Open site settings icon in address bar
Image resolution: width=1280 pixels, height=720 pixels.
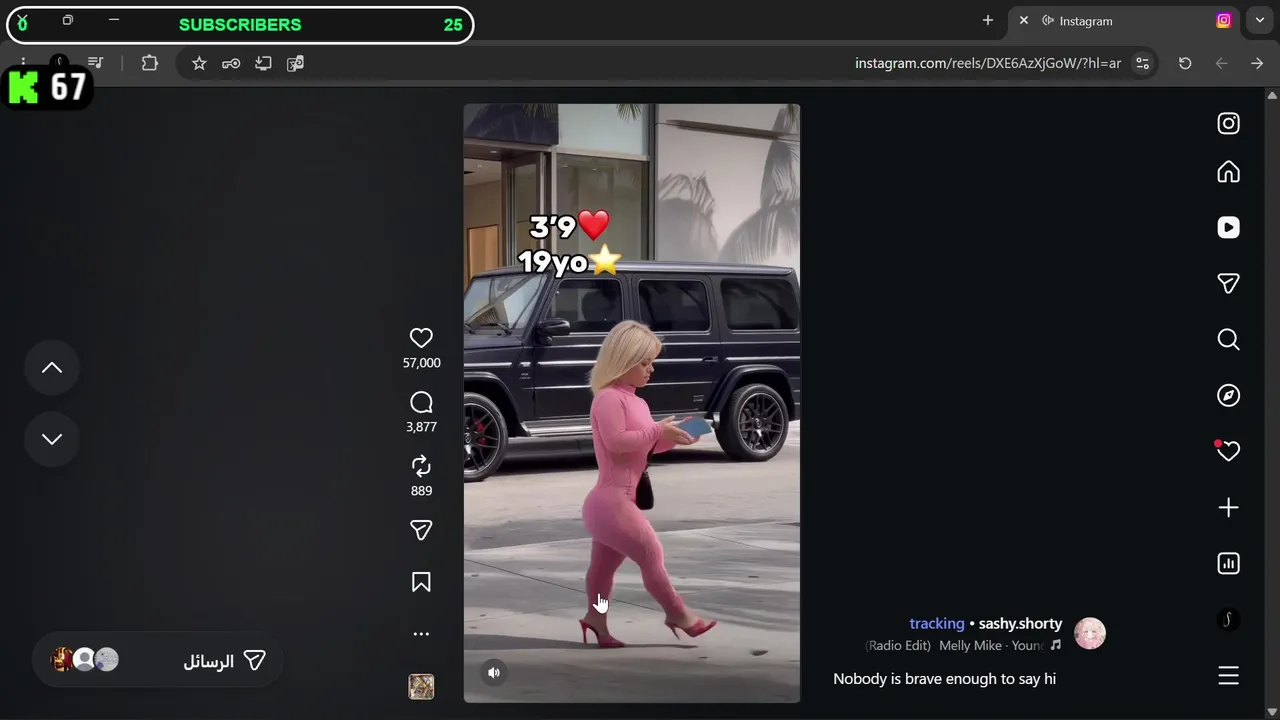click(1142, 63)
